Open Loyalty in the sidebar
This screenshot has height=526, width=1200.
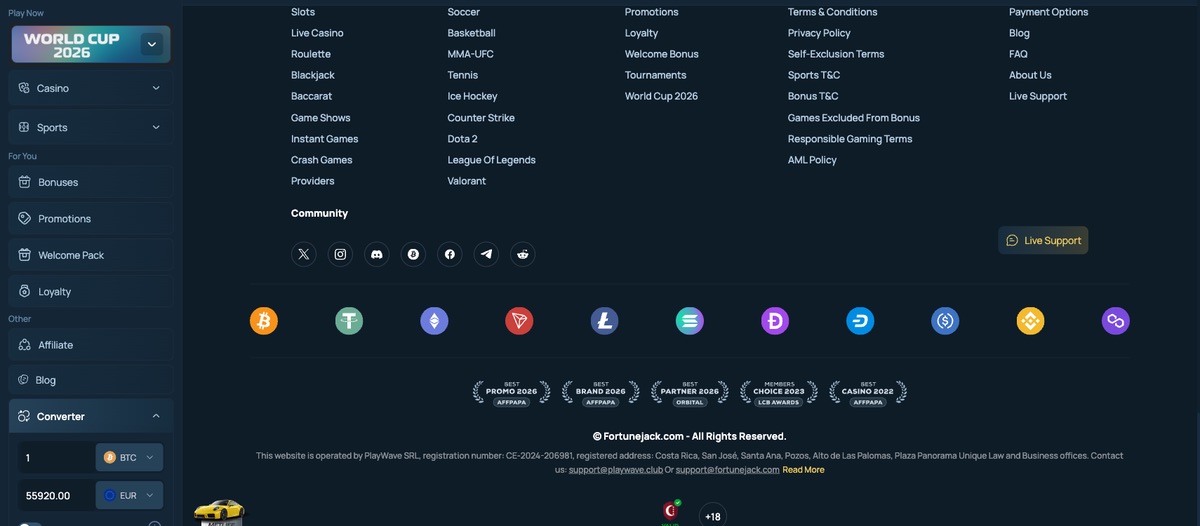pos(91,291)
